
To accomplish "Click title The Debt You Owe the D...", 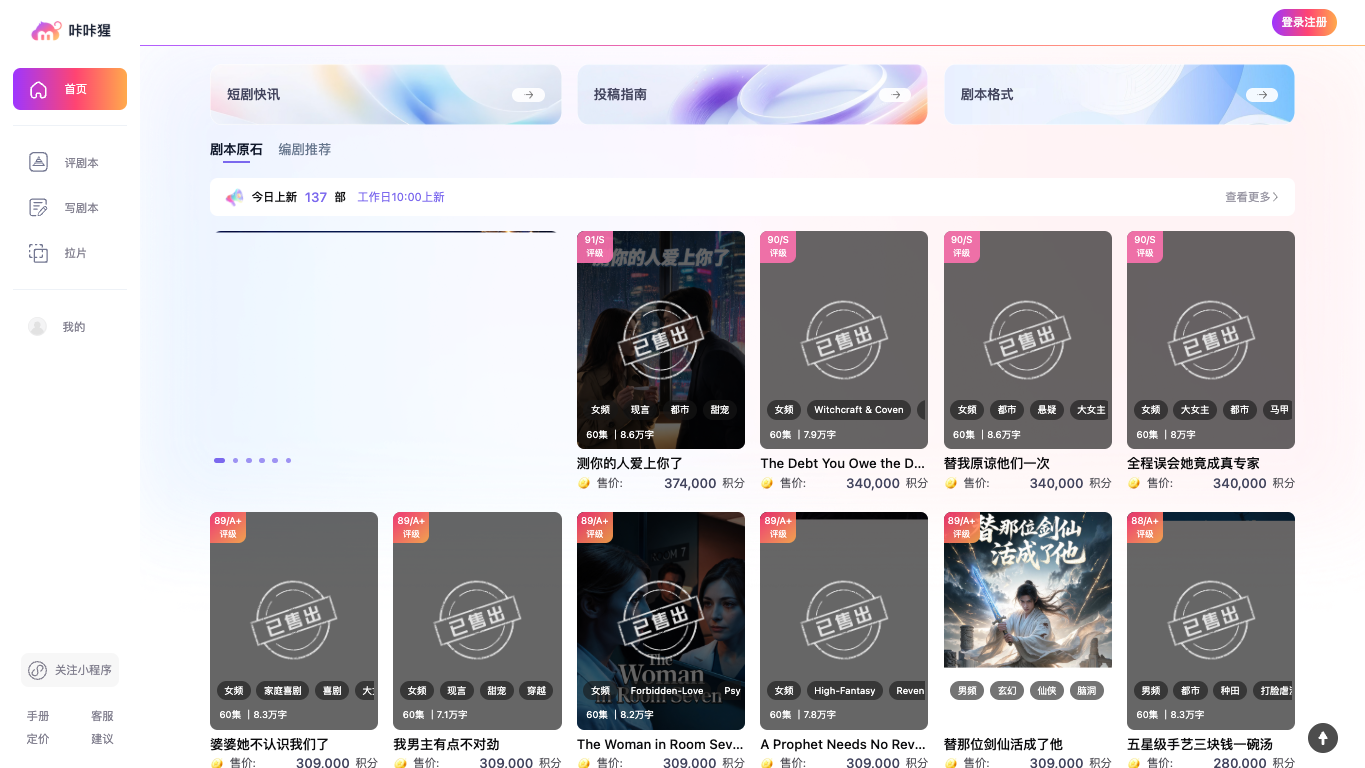I will coord(843,463).
